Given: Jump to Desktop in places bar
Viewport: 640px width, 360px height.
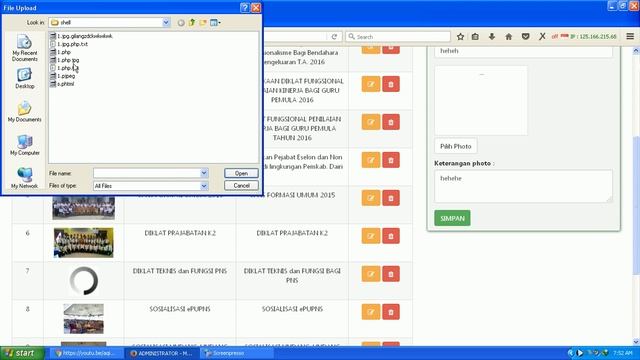Looking at the screenshot, I should tap(24, 78).
